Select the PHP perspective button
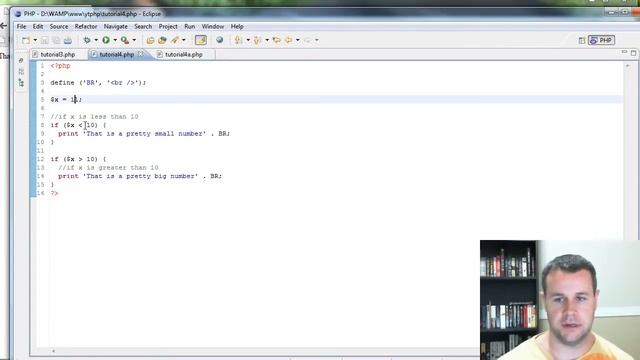640x360 pixels. 601,40
